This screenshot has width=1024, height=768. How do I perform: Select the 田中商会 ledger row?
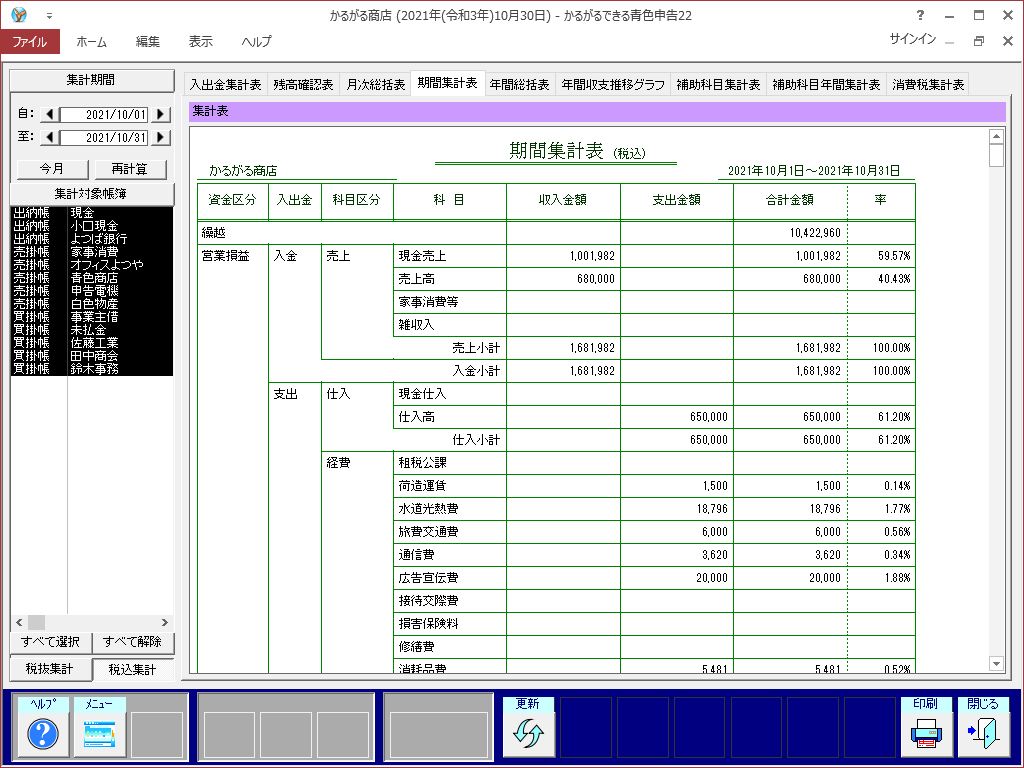tap(92, 356)
